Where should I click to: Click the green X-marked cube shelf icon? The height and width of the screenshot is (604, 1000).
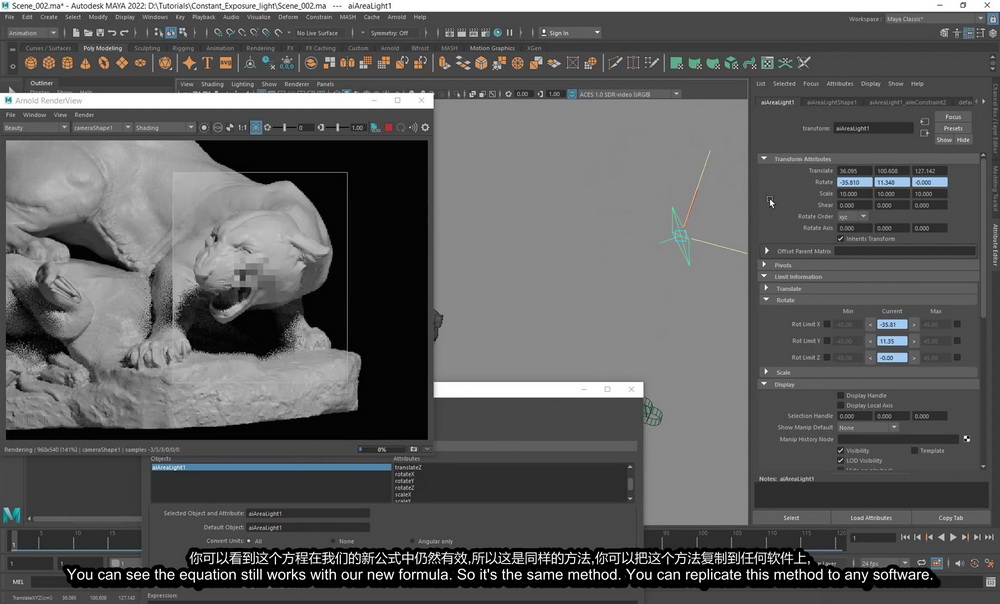tap(731, 63)
